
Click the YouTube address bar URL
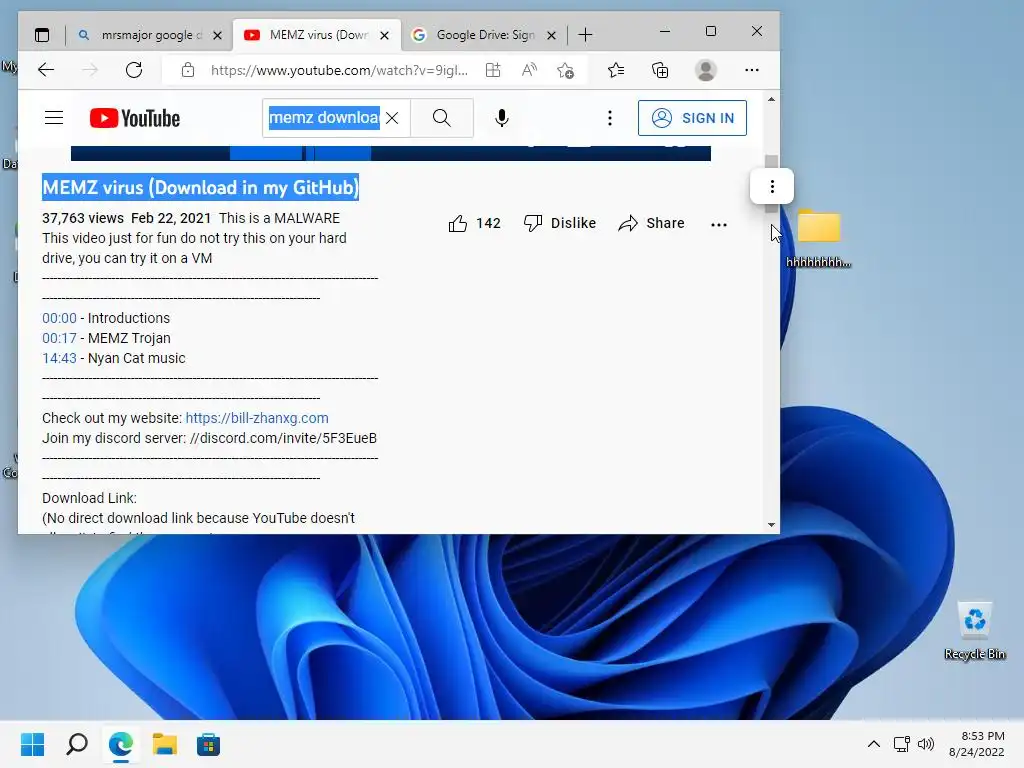coord(339,70)
